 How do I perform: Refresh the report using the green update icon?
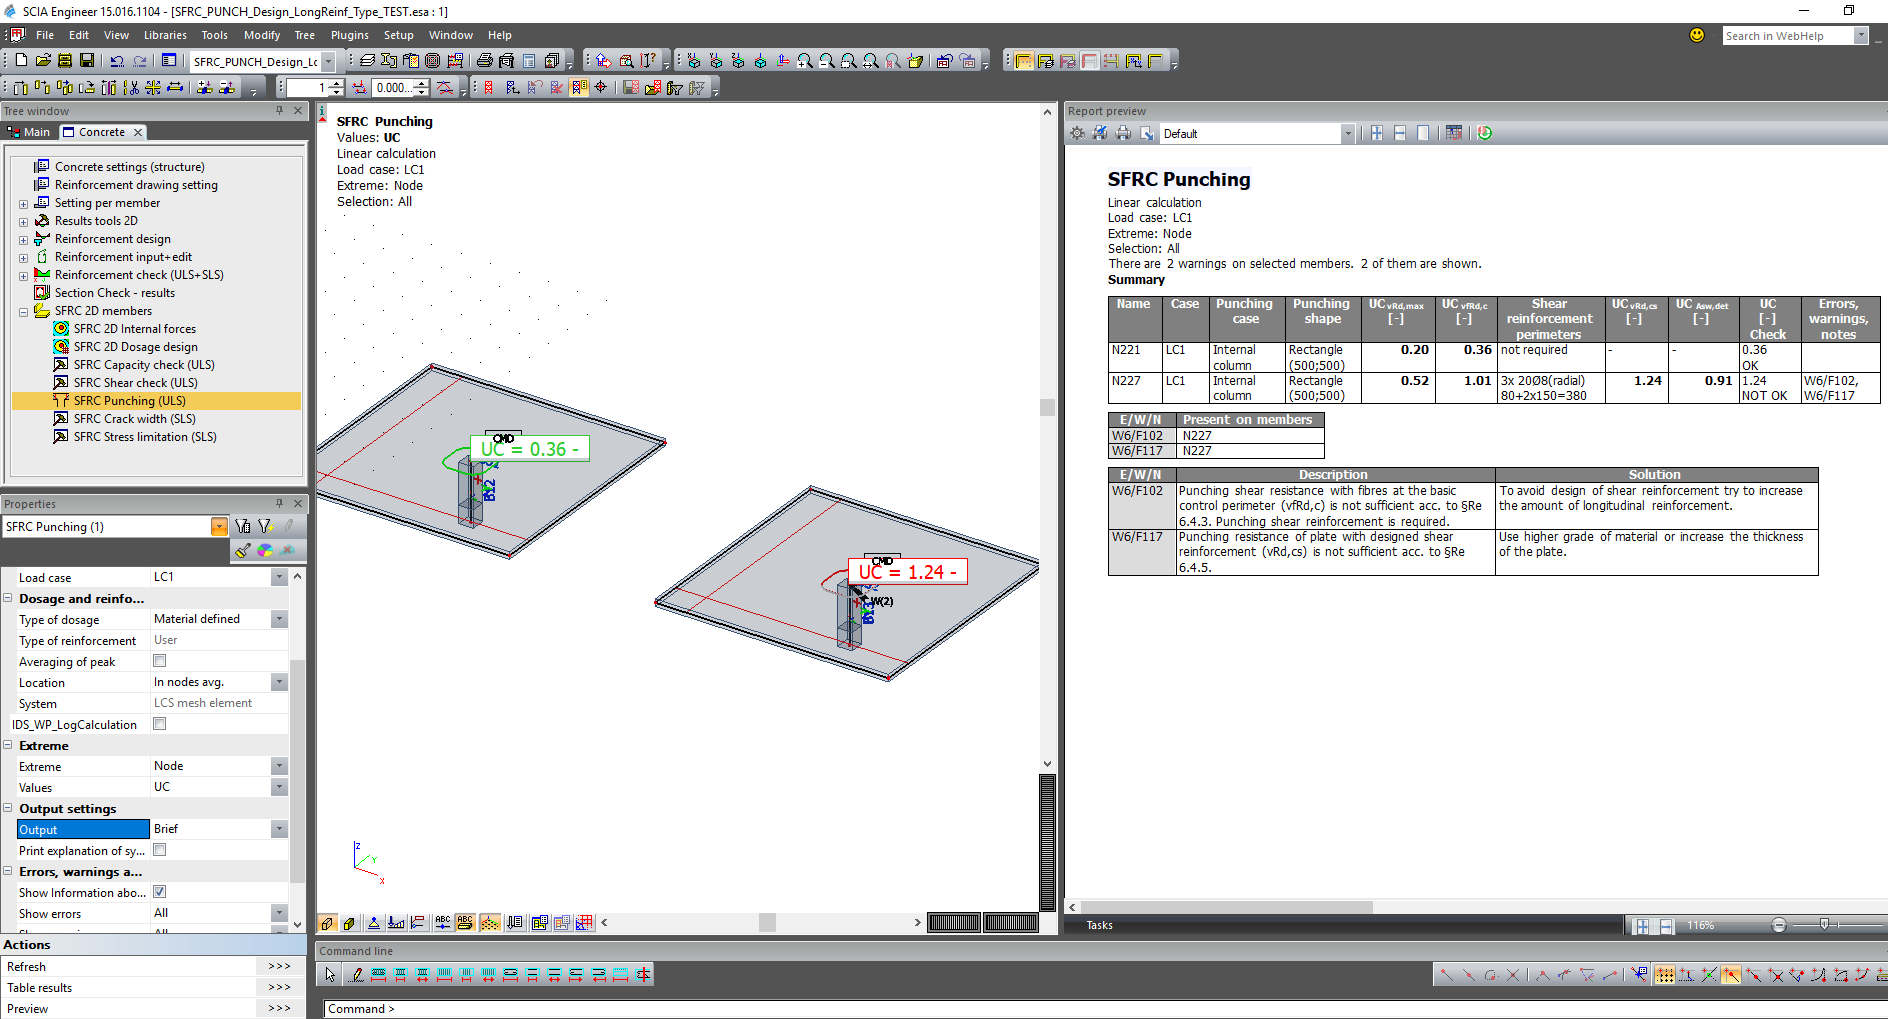[x=1485, y=133]
